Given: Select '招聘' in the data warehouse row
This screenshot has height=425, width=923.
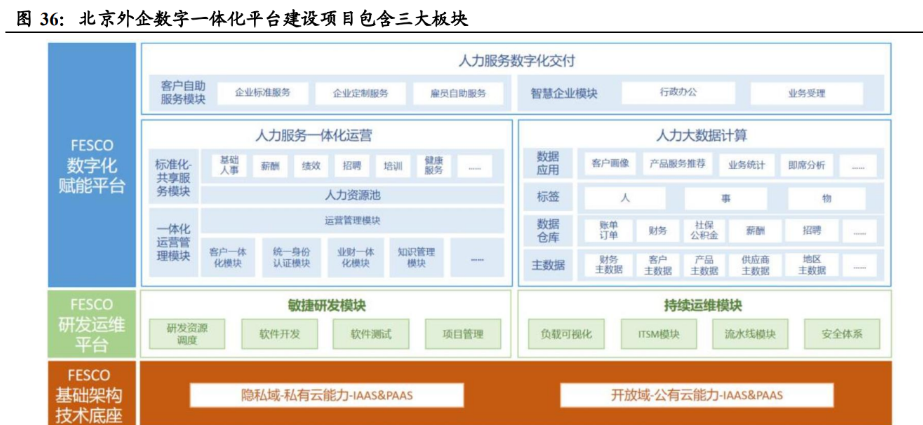Looking at the screenshot, I should coord(812,231).
